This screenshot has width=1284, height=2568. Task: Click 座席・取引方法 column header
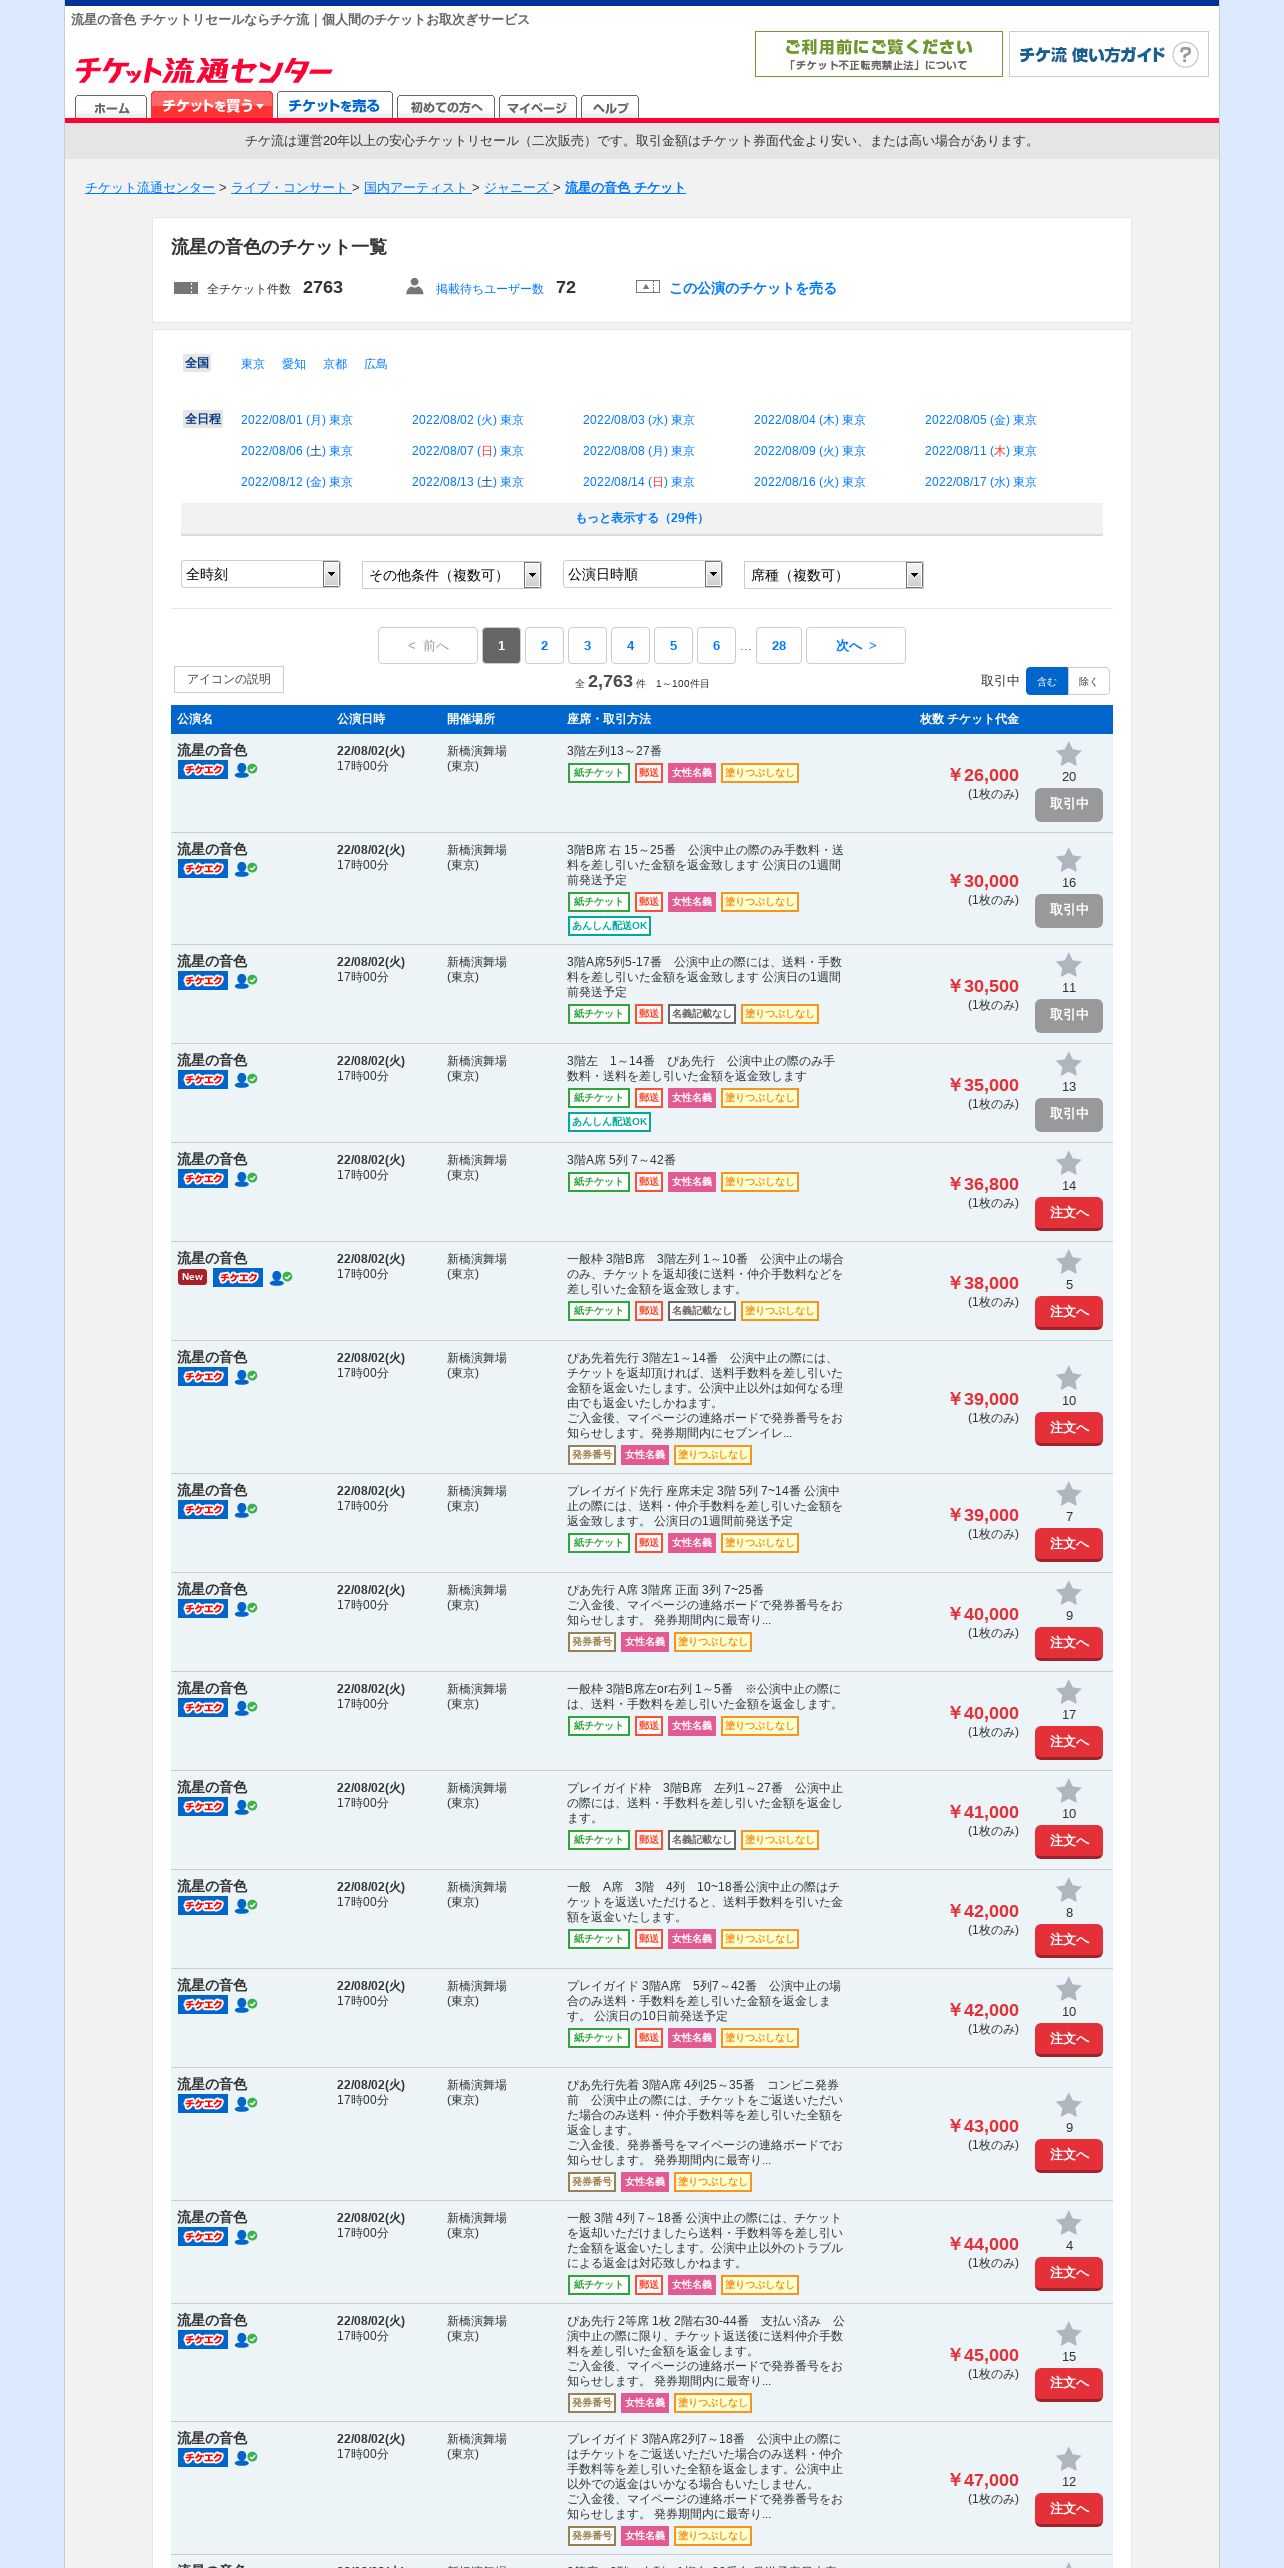point(609,719)
